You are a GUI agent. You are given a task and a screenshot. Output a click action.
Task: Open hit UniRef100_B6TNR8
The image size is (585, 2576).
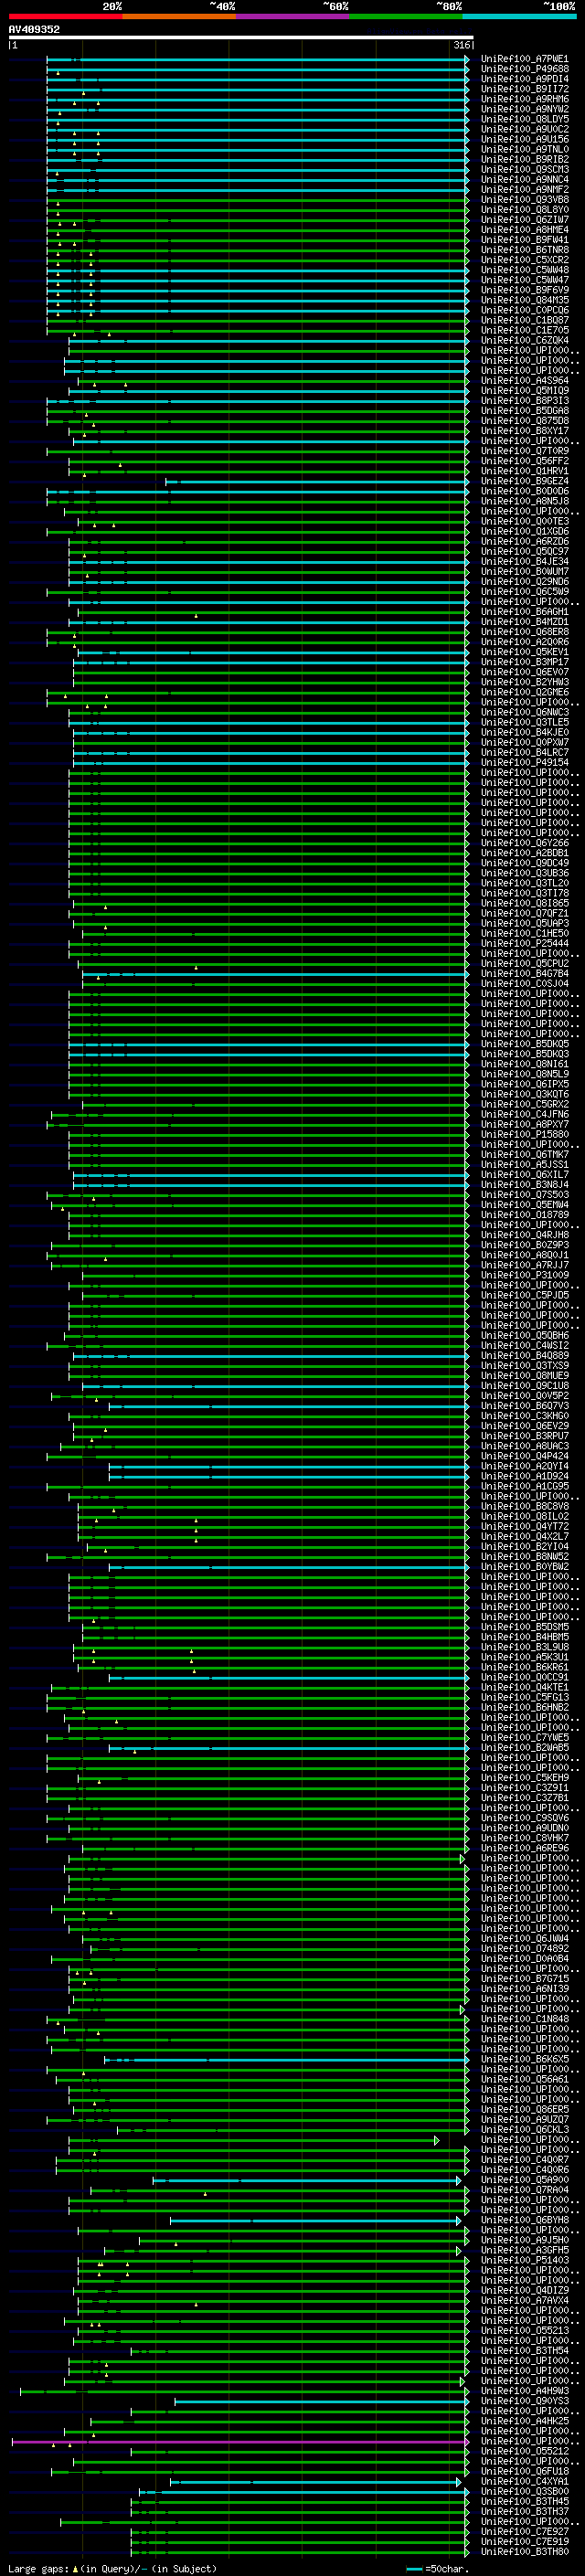pos(524,250)
